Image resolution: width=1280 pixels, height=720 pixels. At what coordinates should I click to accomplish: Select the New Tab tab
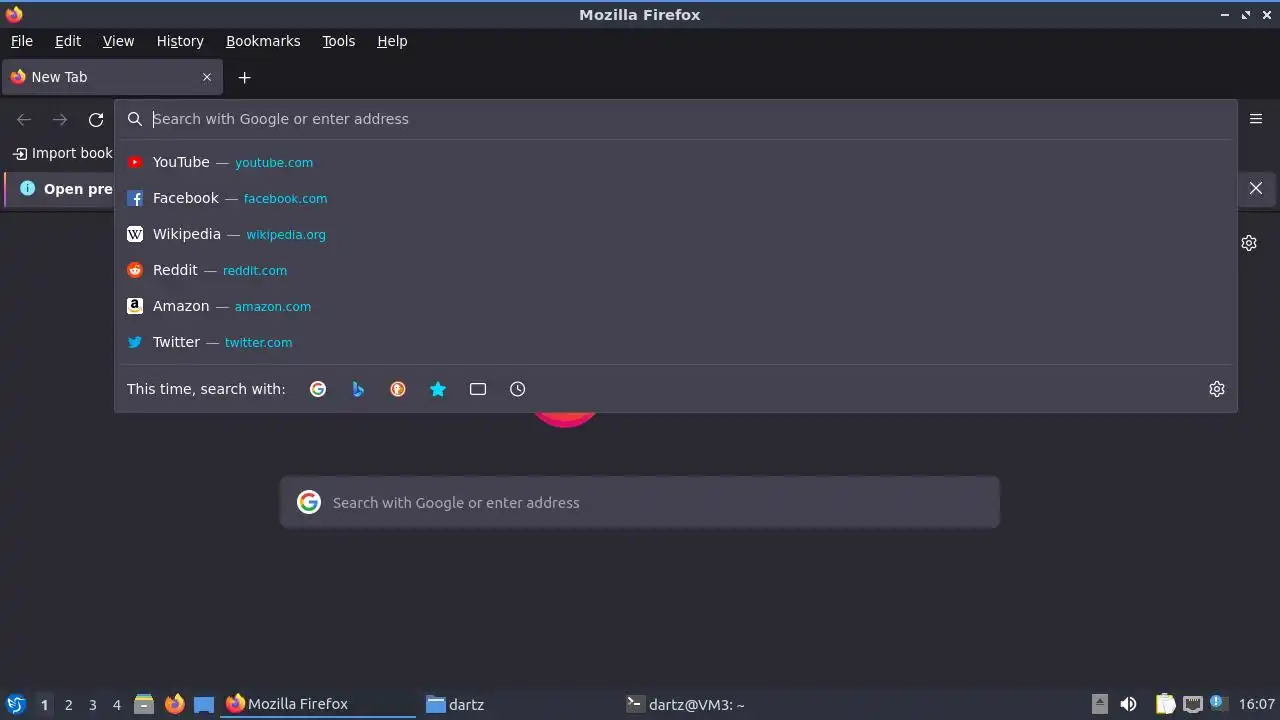[111, 77]
